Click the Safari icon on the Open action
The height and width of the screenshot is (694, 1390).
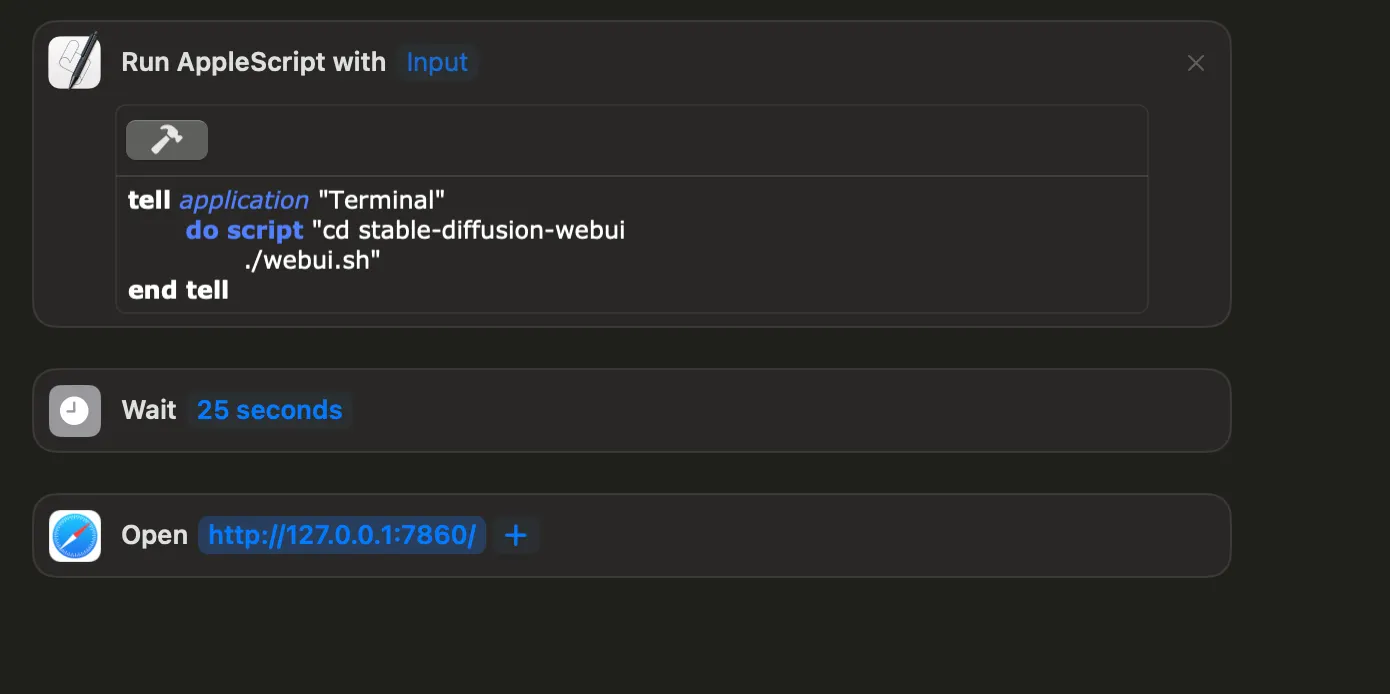coord(74,535)
